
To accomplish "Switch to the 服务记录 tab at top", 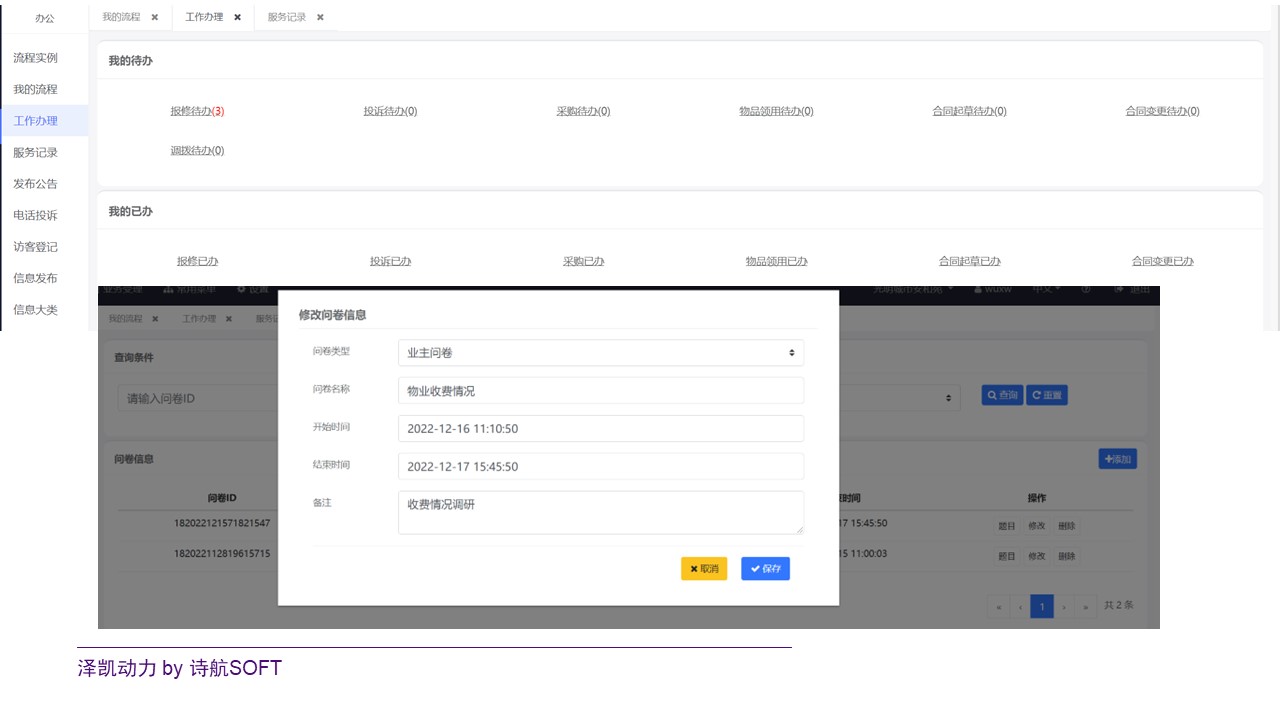I will 287,17.
